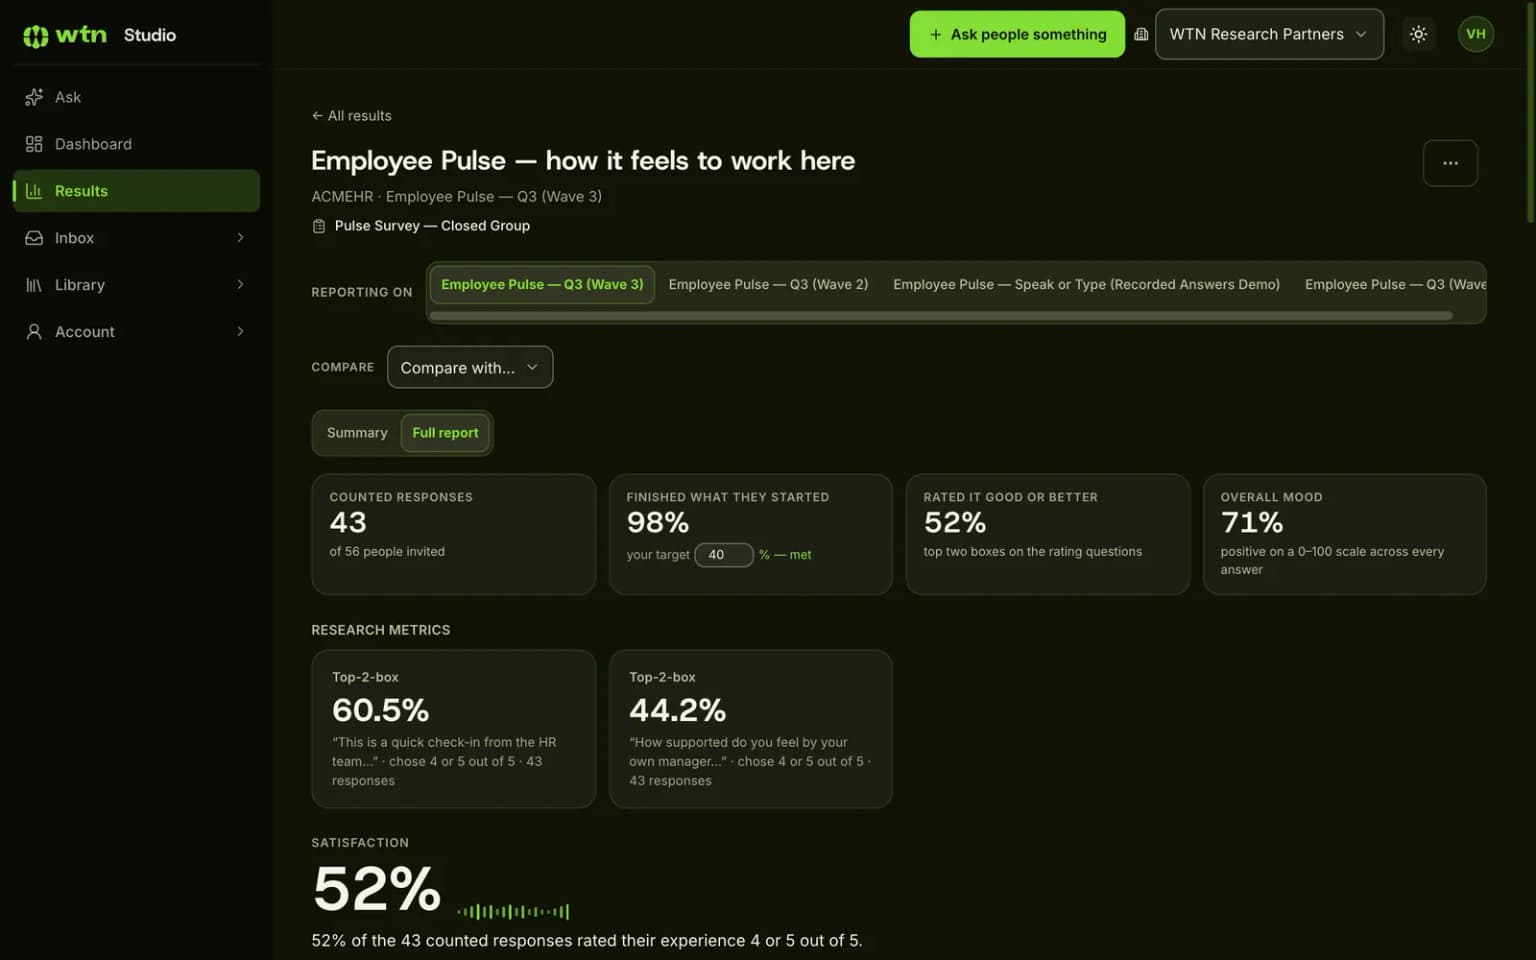Click the clipboard icon beside Pulse Survey
1536x960 pixels.
pos(319,226)
